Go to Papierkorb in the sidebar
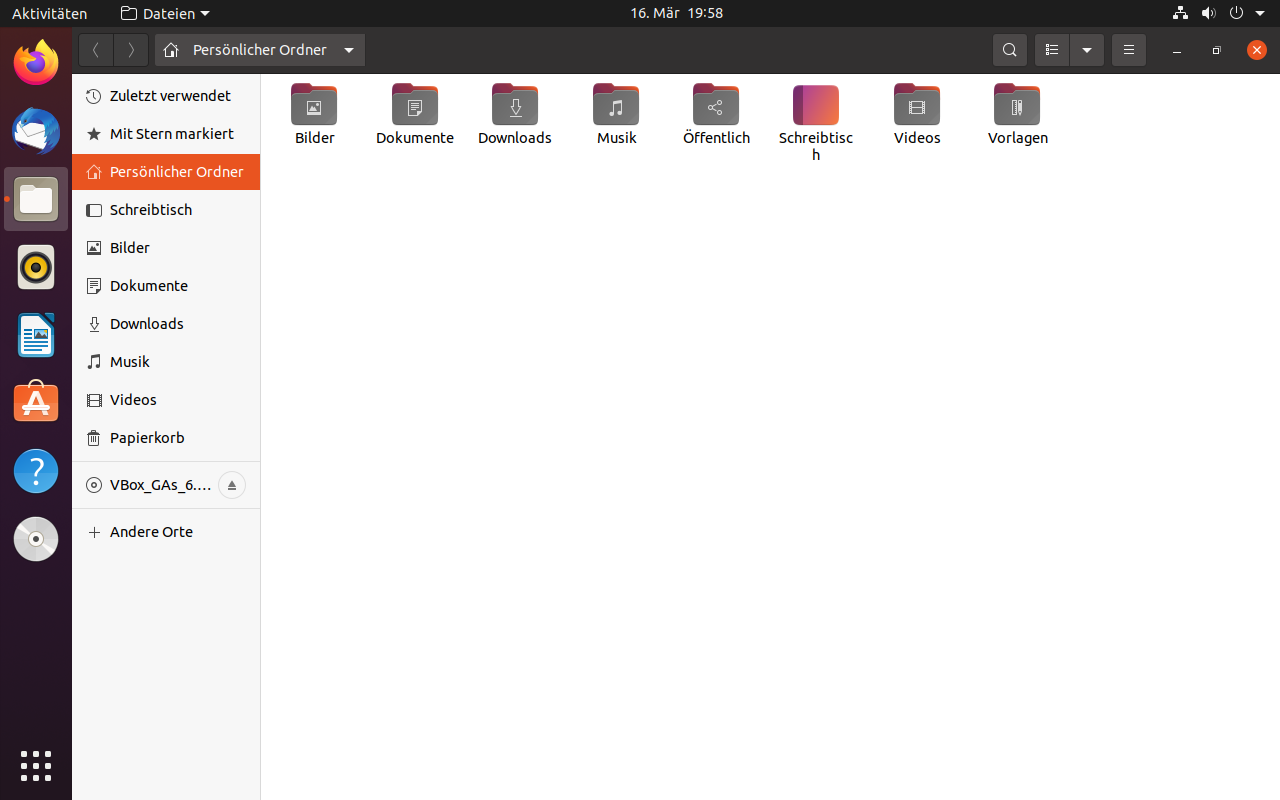This screenshot has width=1280, height=800. (x=147, y=438)
